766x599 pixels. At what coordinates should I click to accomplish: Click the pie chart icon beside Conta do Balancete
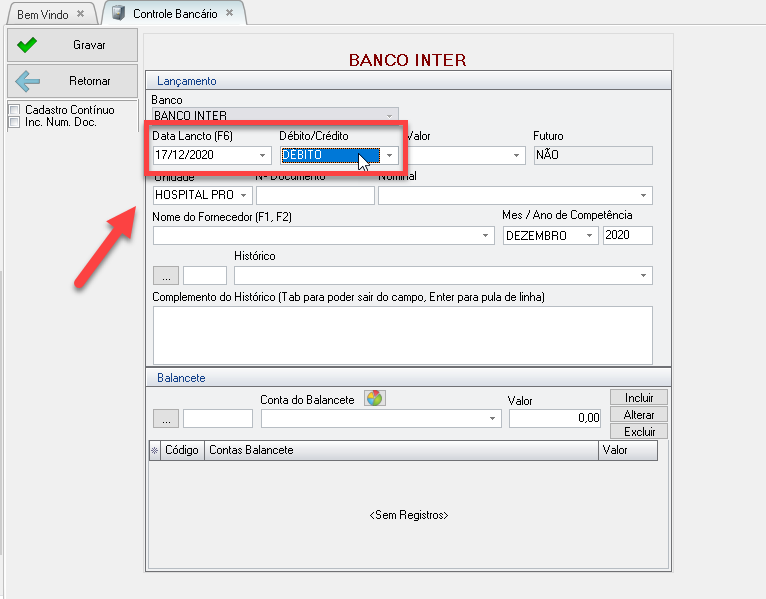tap(375, 398)
